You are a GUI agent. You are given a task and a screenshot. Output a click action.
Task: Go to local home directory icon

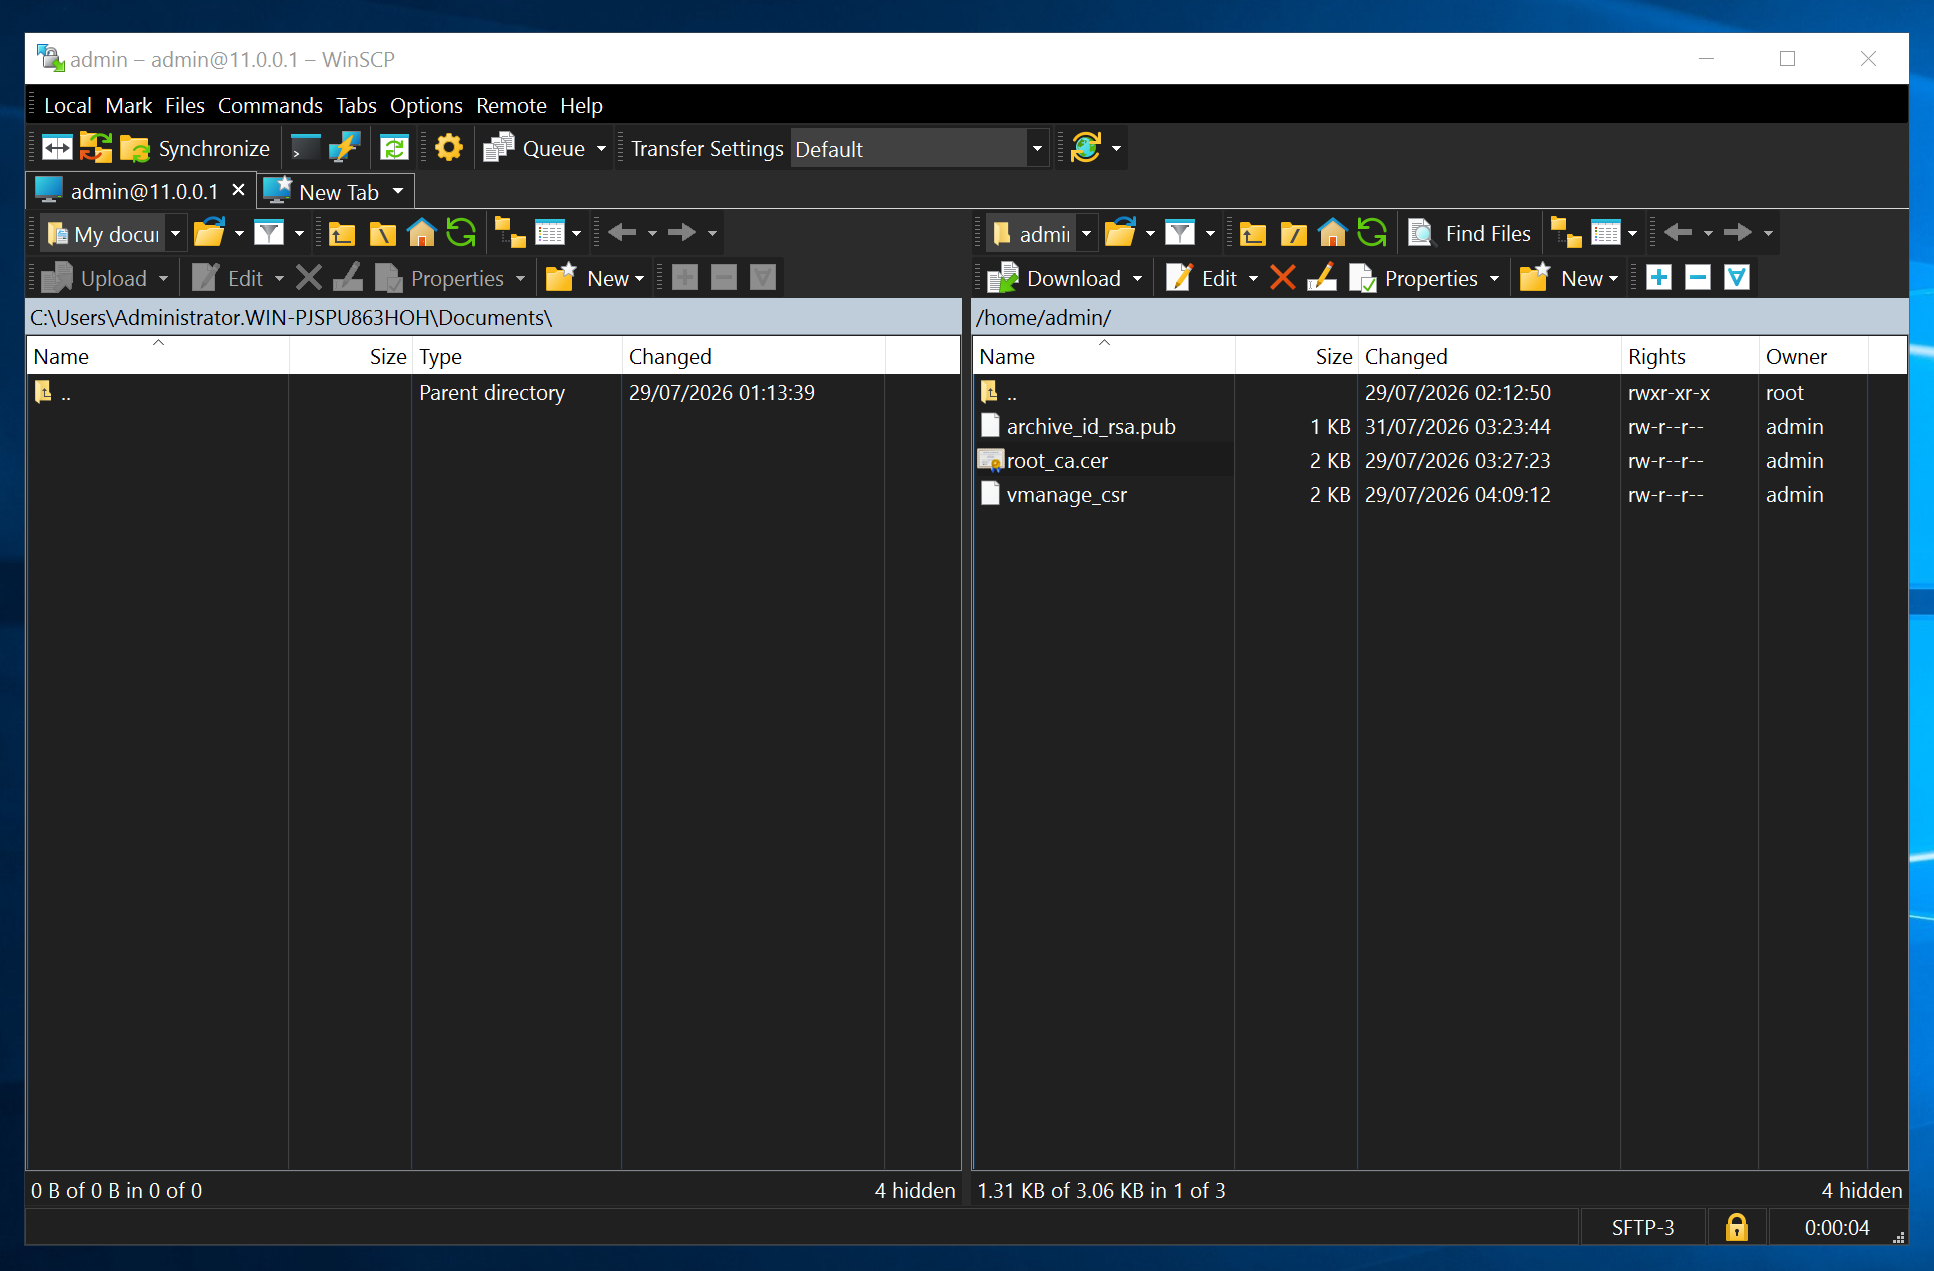pyautogui.click(x=422, y=233)
